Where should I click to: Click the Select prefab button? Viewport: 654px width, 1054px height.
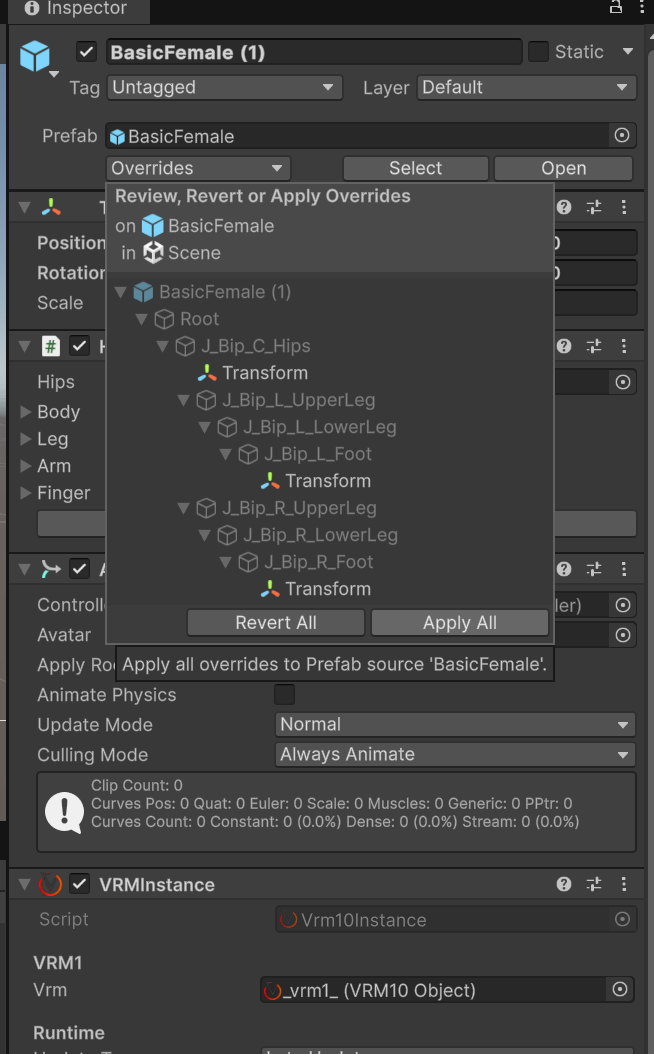click(x=415, y=168)
